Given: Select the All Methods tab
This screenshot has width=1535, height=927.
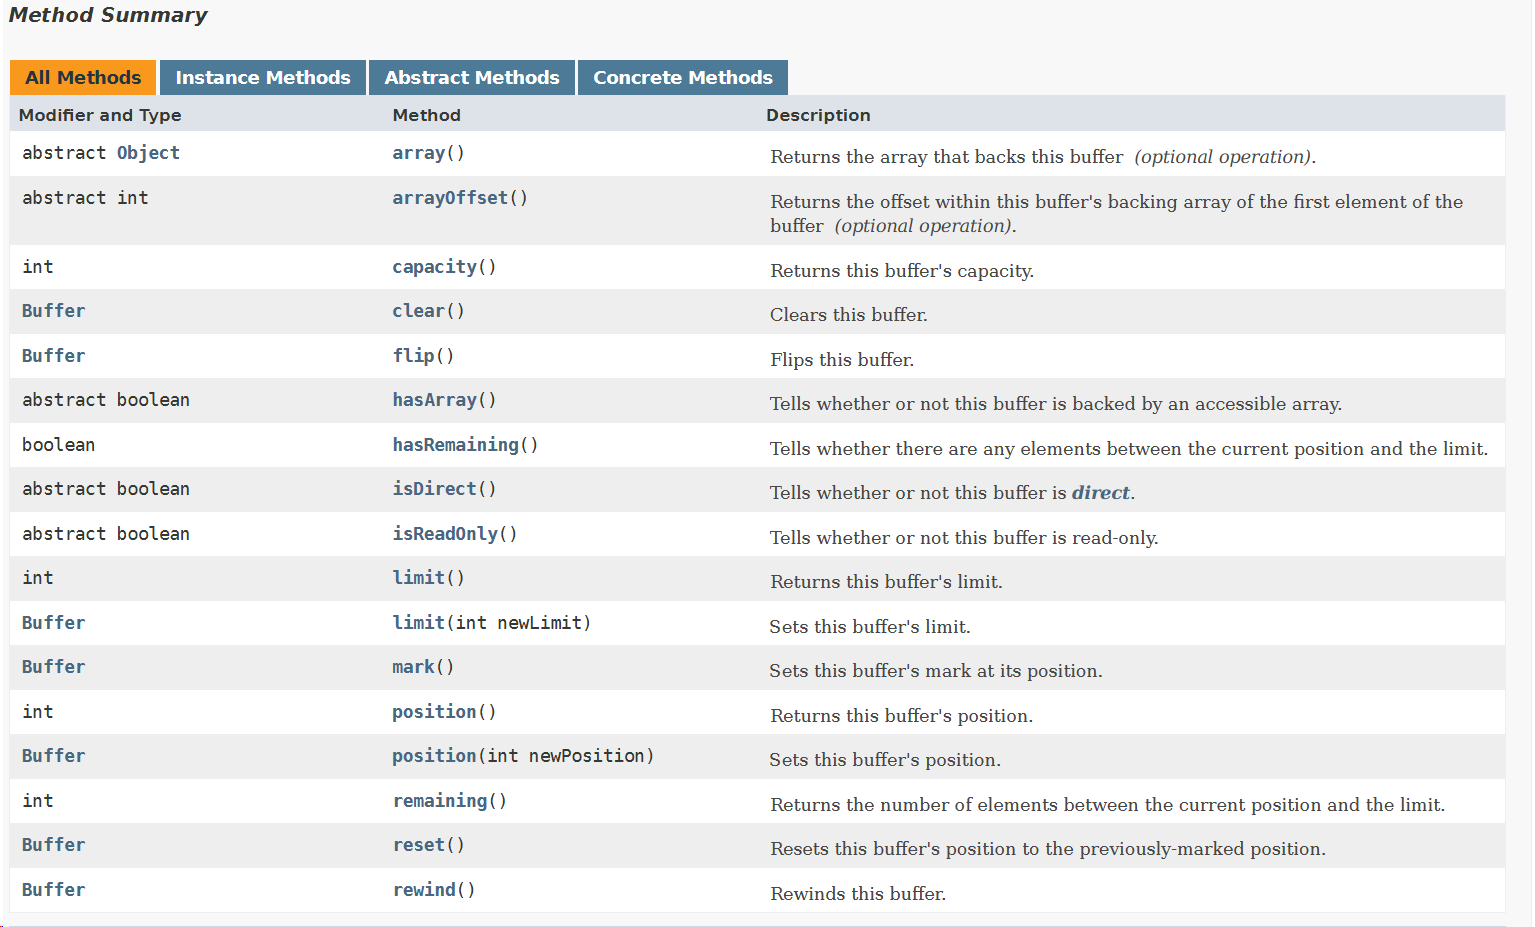Looking at the screenshot, I should [x=82, y=77].
